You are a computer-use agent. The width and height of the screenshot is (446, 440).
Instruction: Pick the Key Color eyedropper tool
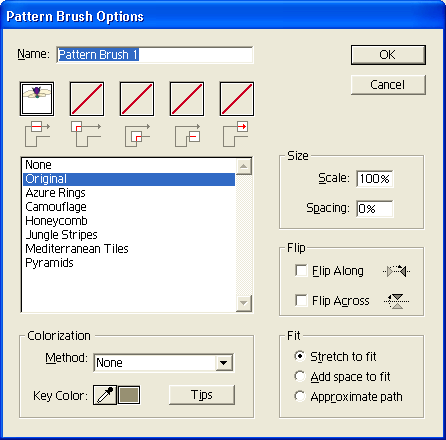pyautogui.click(x=105, y=395)
